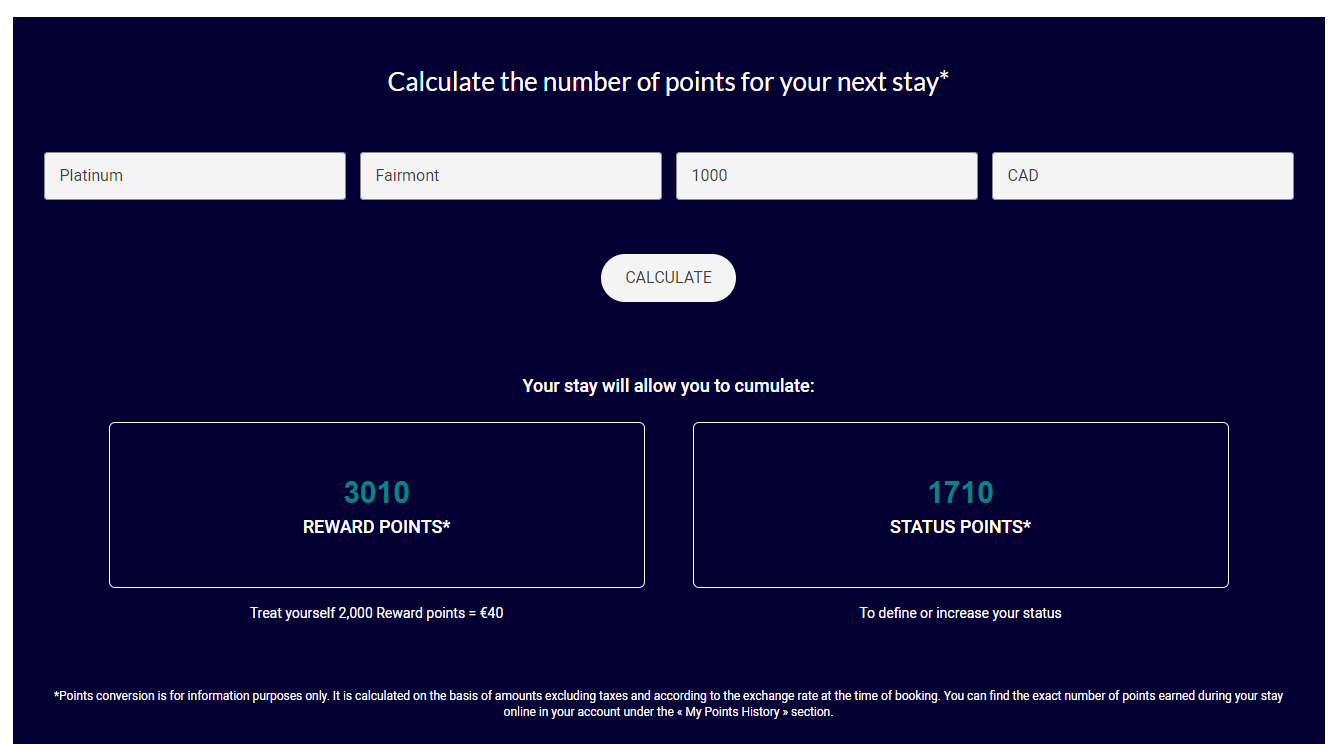Viewport: 1333px width, 751px height.
Task: Click the 3010 reward points value
Action: coord(377,493)
